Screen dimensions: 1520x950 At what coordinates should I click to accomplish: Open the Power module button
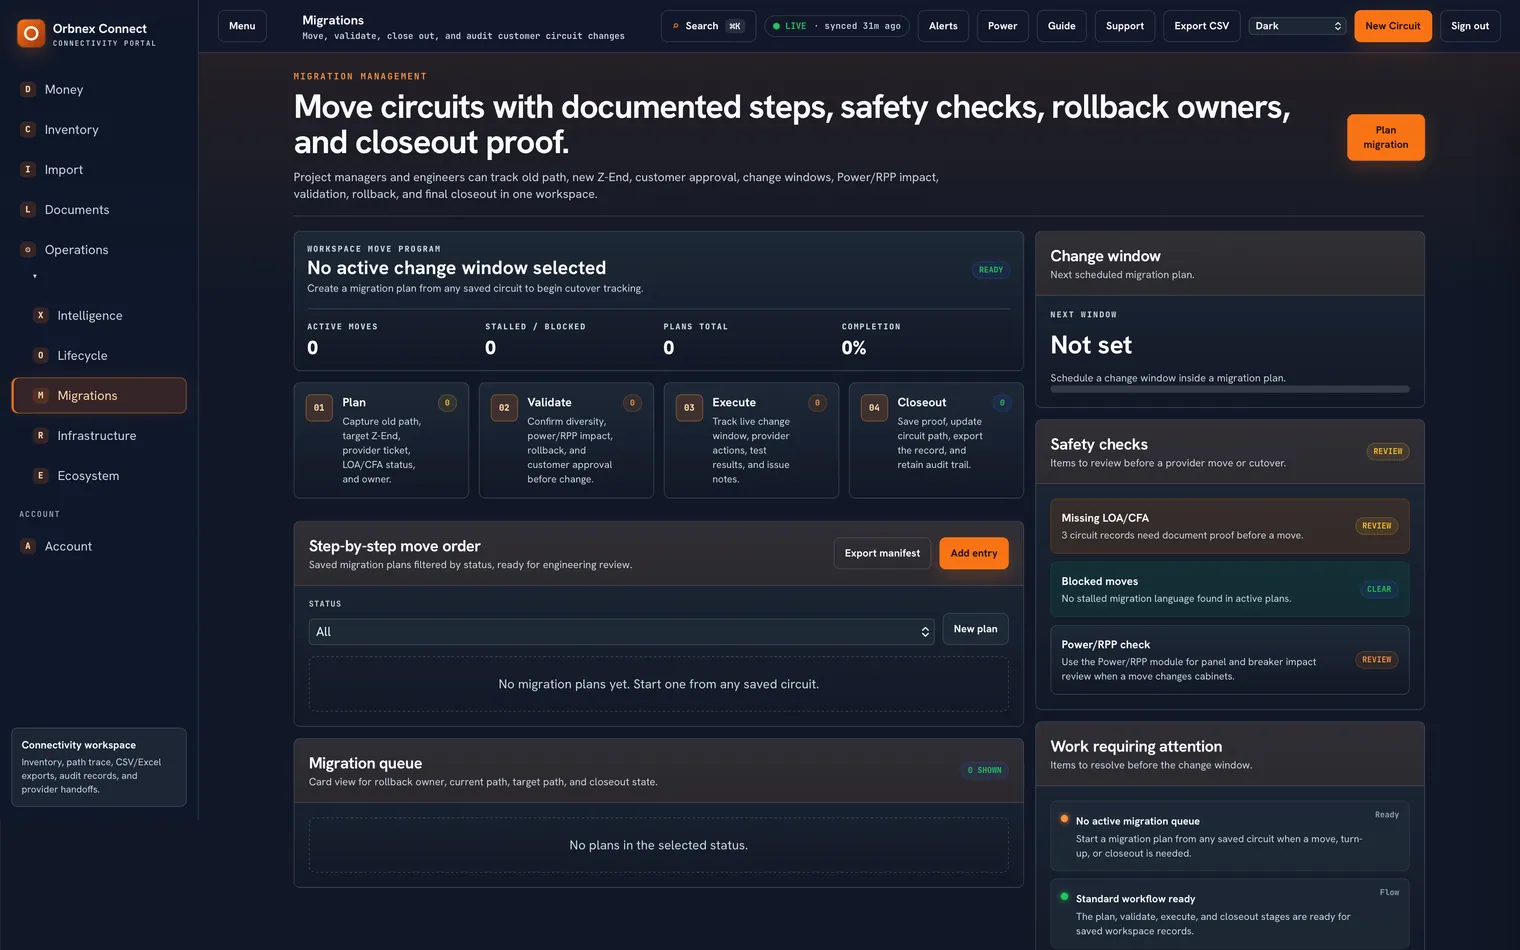(1002, 26)
